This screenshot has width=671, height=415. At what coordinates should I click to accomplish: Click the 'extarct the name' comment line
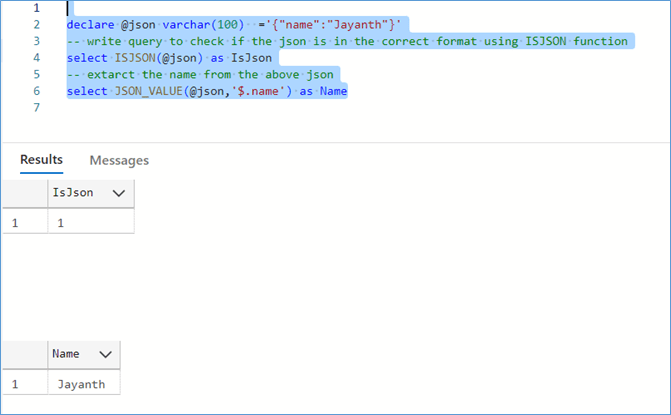(x=200, y=74)
